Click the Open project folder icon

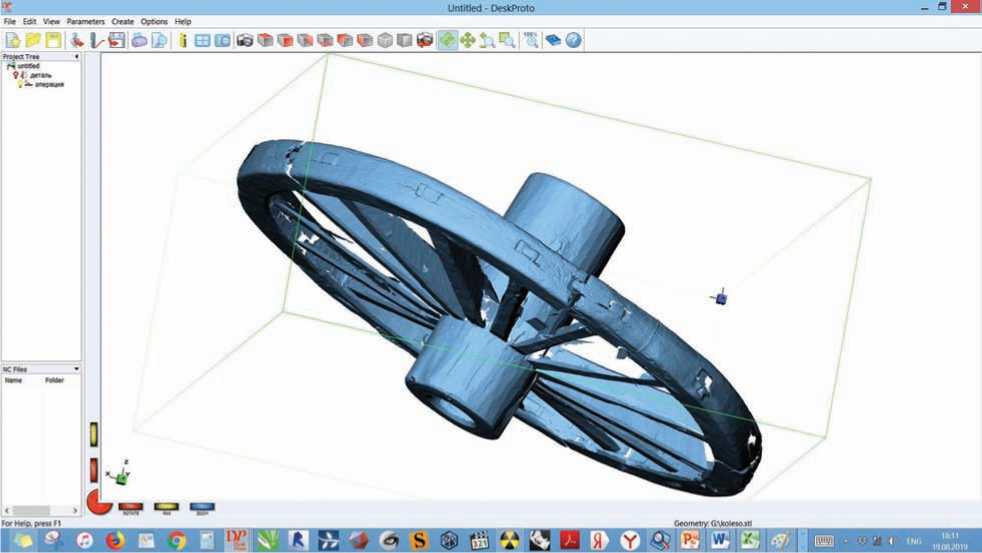33,40
